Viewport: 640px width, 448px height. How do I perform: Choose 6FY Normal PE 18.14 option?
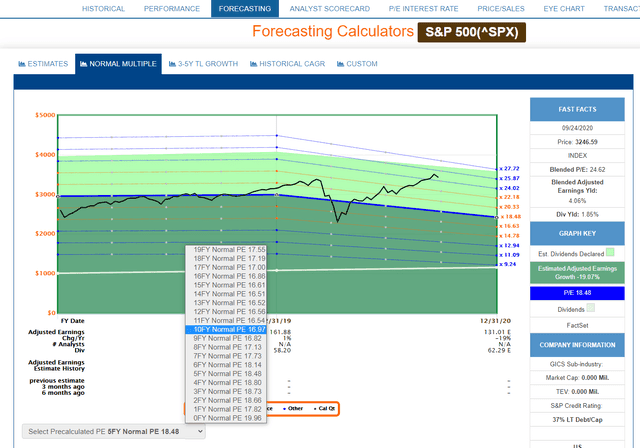226,365
